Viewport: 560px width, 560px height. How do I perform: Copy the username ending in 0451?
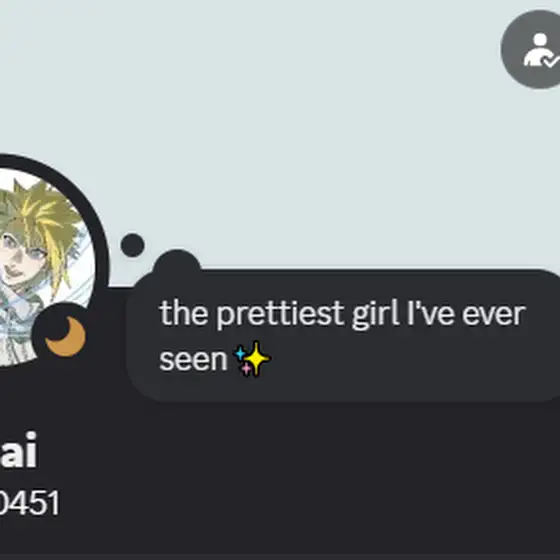[29, 502]
